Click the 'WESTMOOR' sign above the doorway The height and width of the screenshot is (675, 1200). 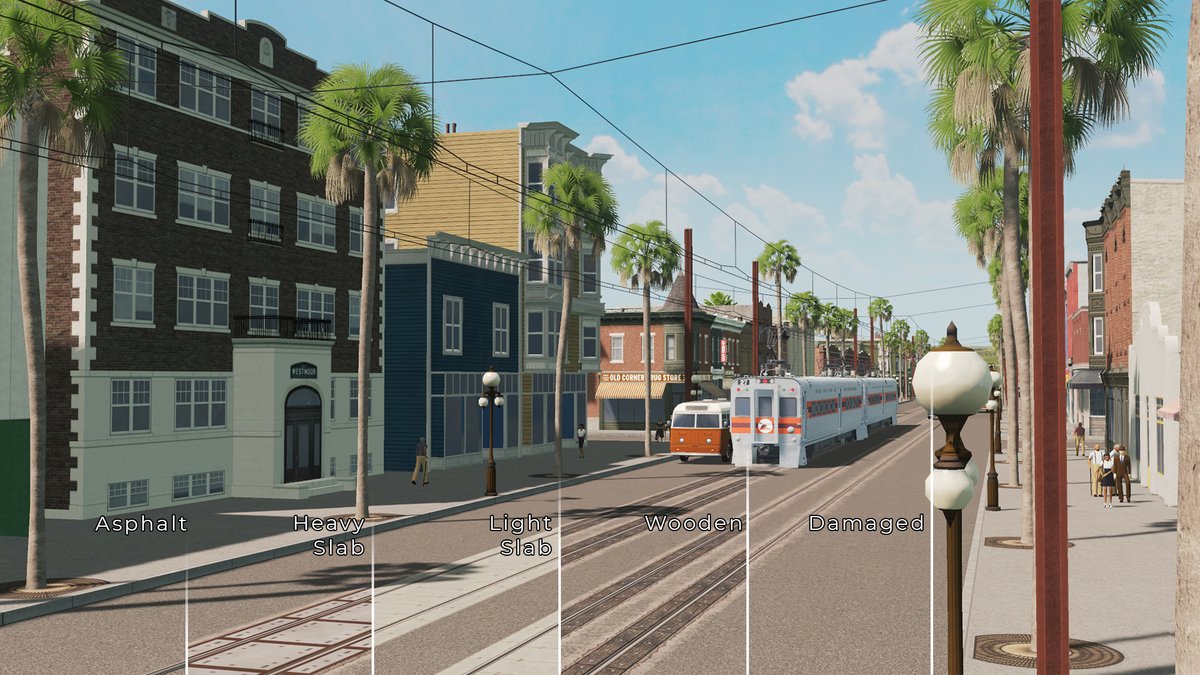point(303,371)
